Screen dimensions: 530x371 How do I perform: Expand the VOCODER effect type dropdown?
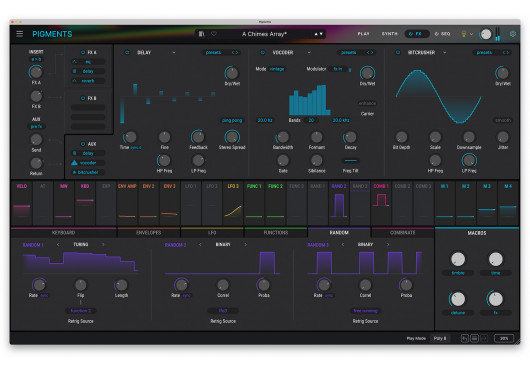[309, 52]
